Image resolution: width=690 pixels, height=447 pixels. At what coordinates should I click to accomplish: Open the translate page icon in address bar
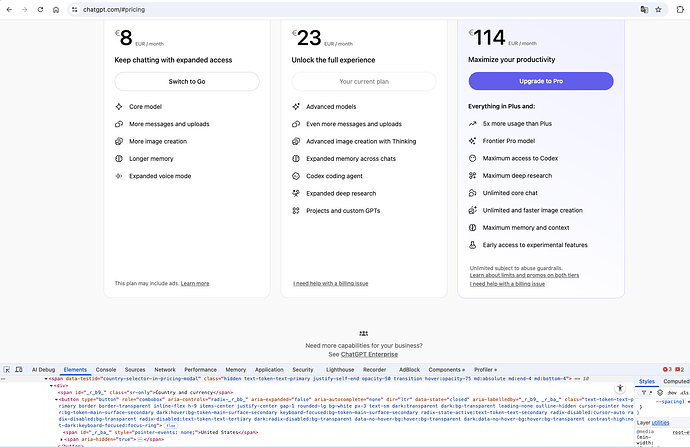point(644,9)
